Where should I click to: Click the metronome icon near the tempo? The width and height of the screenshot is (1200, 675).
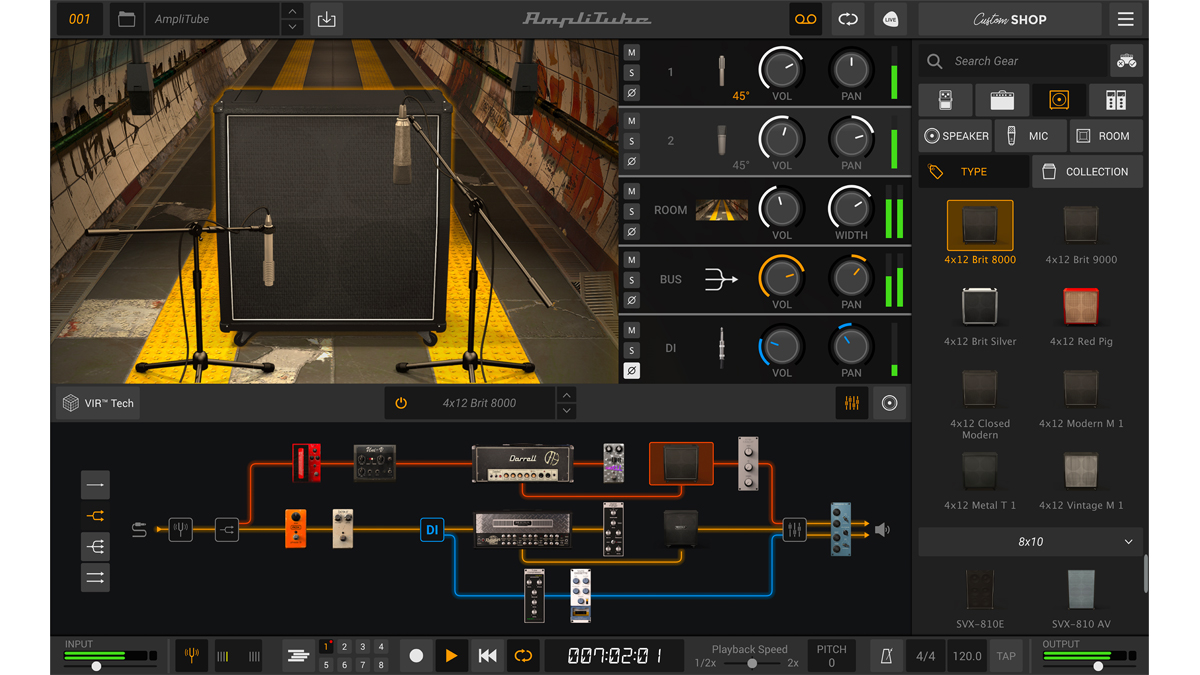[x=886, y=656]
